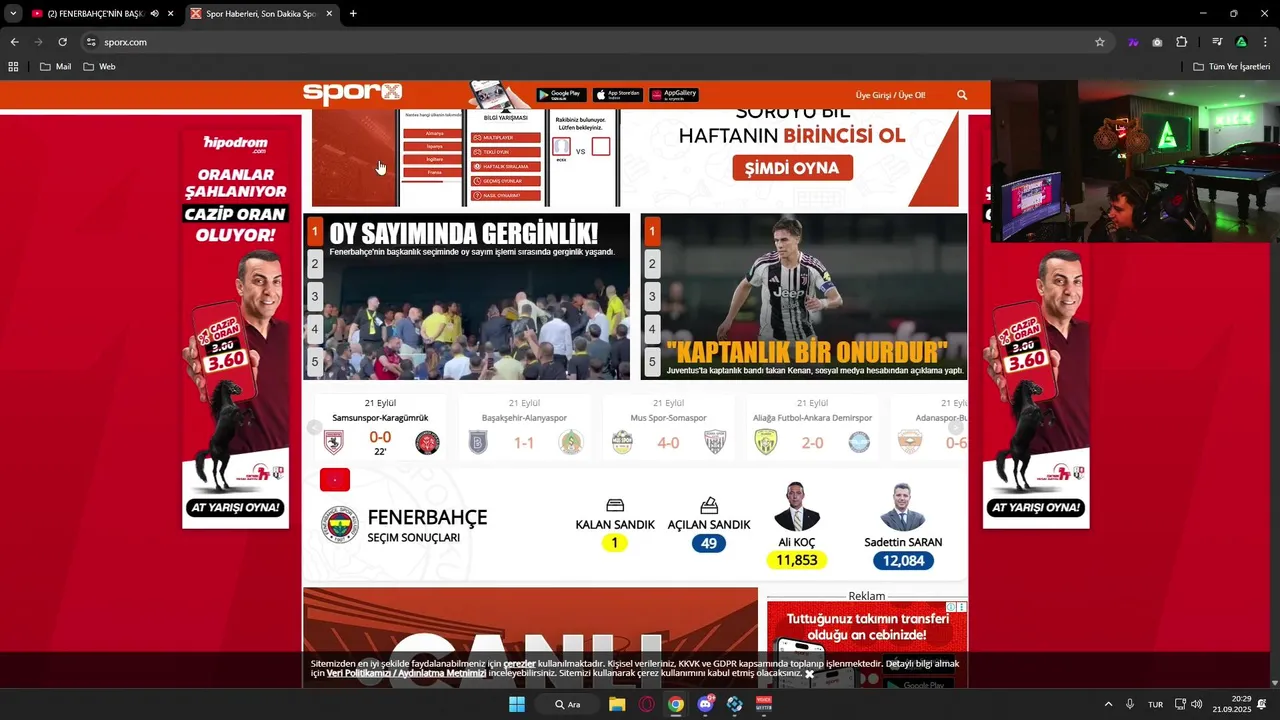
Task: Open the 7TV extension icon
Action: point(1133,42)
